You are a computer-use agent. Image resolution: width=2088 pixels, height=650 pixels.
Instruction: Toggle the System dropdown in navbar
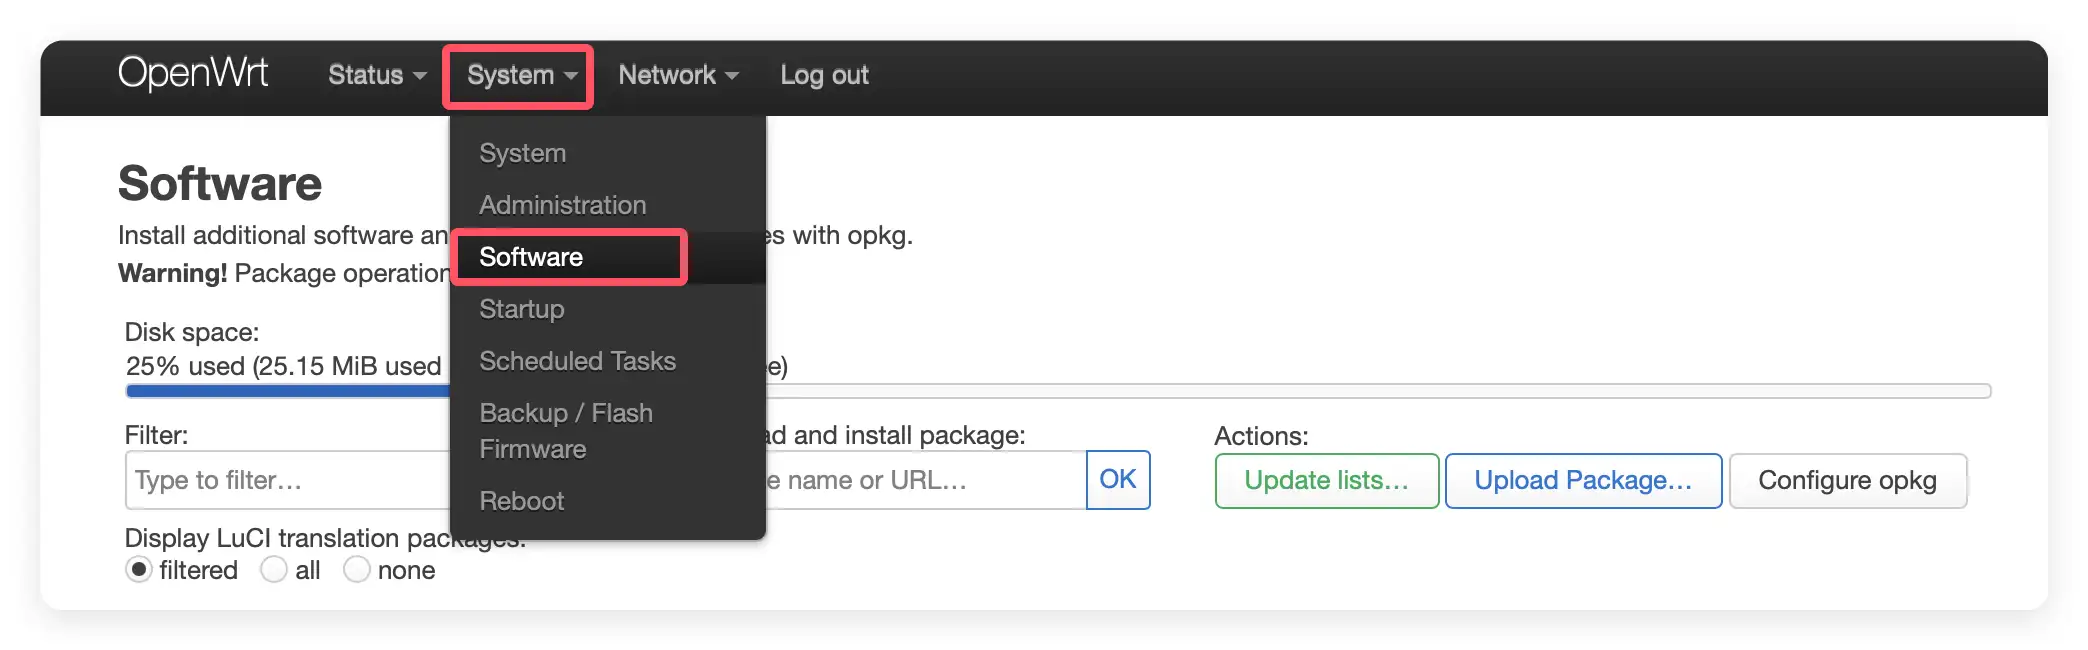click(521, 75)
